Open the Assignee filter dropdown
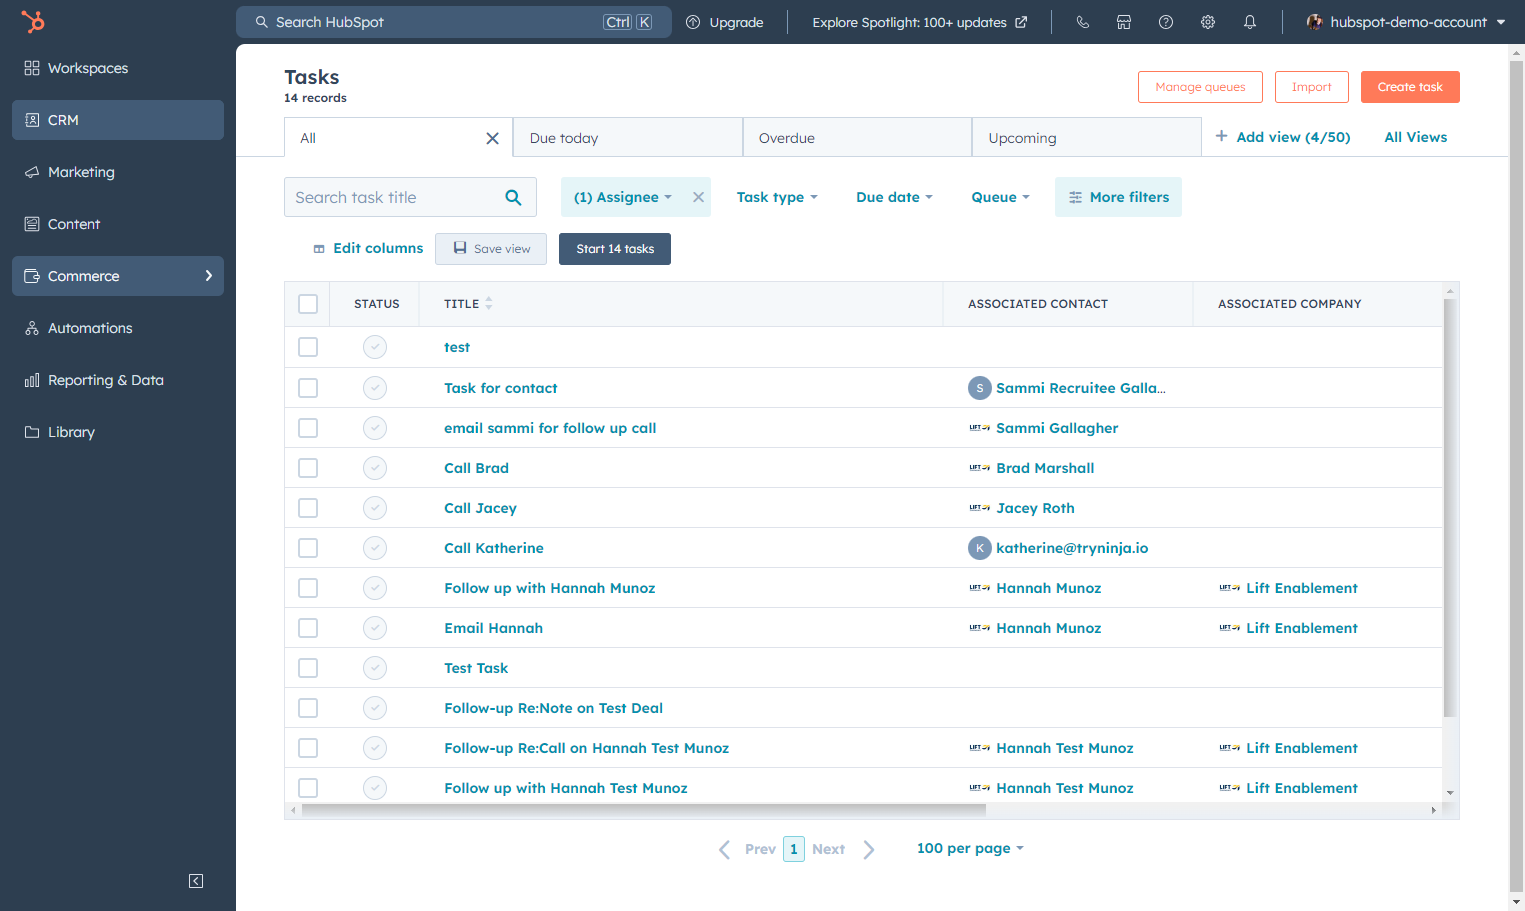 [622, 198]
